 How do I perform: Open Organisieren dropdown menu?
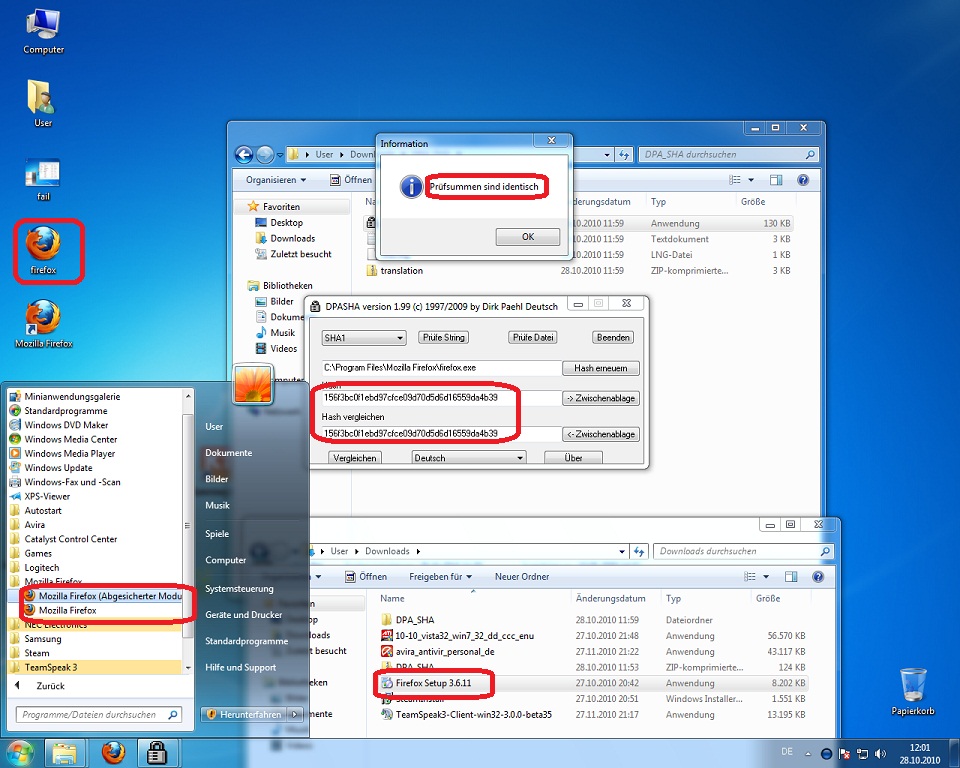click(276, 179)
